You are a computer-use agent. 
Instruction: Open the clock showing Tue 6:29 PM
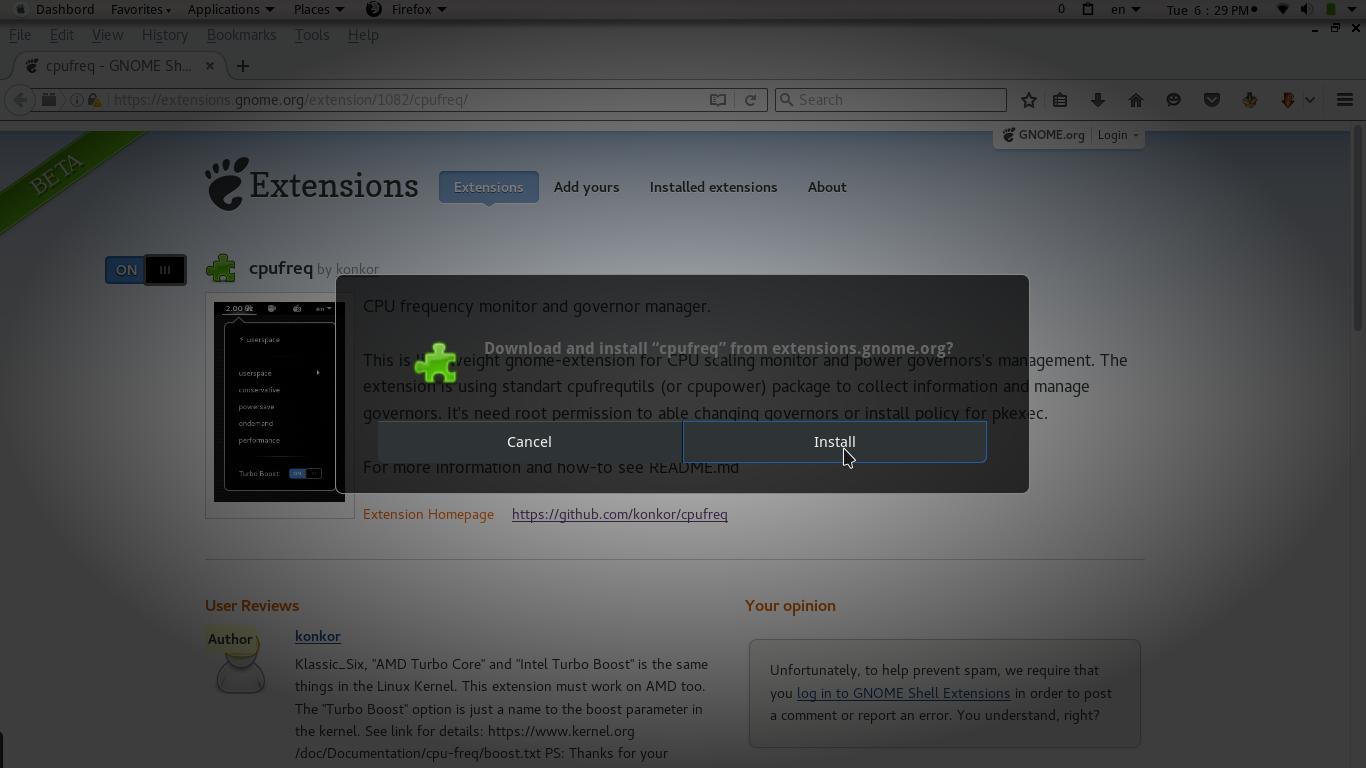[x=1211, y=9]
